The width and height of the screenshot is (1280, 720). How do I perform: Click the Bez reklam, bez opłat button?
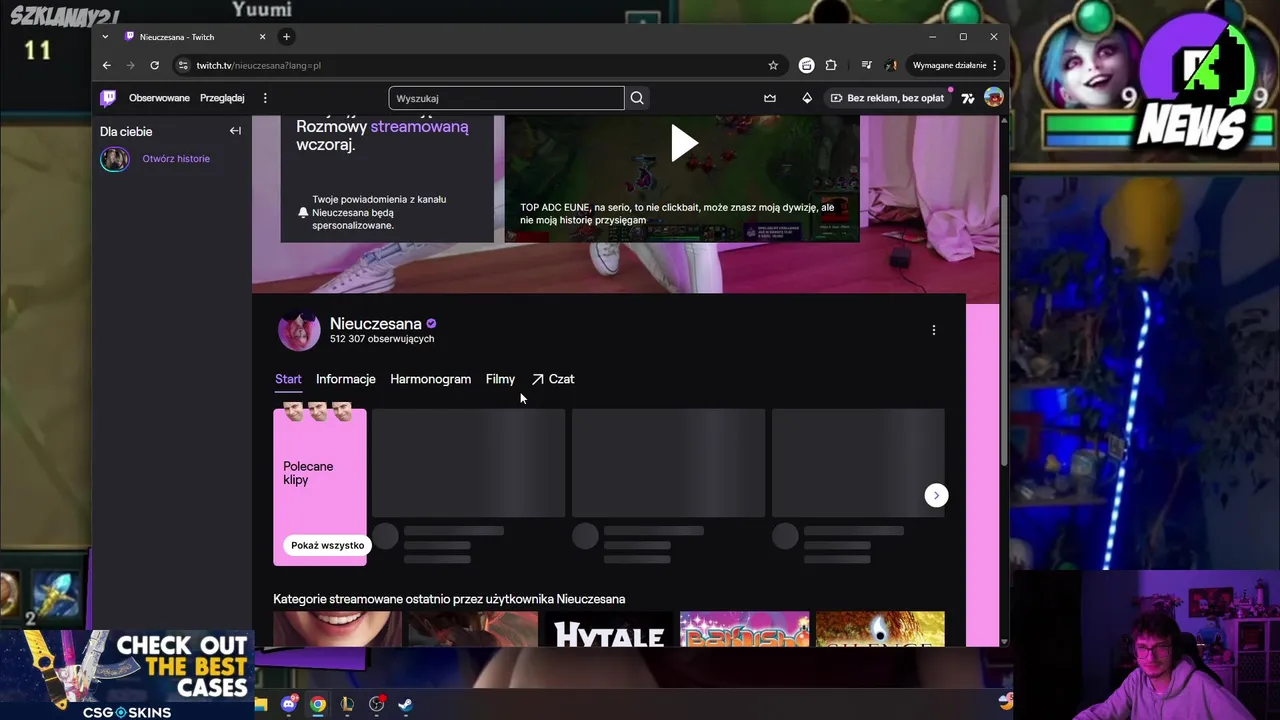click(x=887, y=98)
